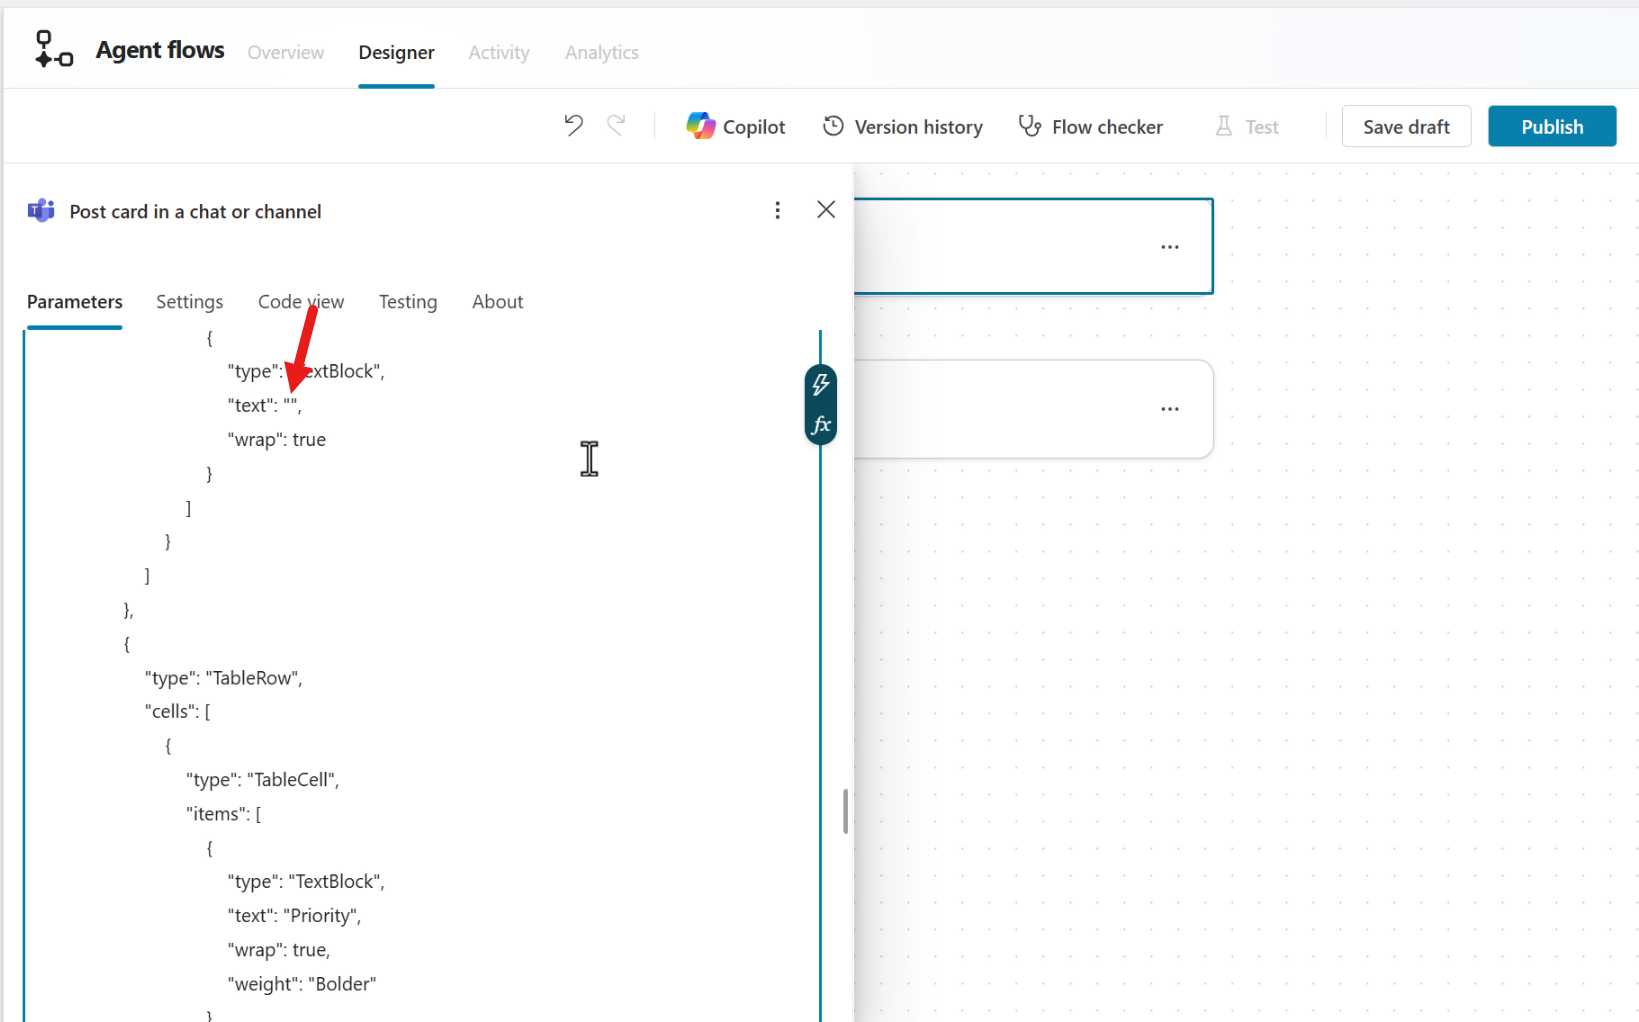Image resolution: width=1639 pixels, height=1022 pixels.
Task: Insert dynamic content via lightning icon
Action: coord(821,385)
